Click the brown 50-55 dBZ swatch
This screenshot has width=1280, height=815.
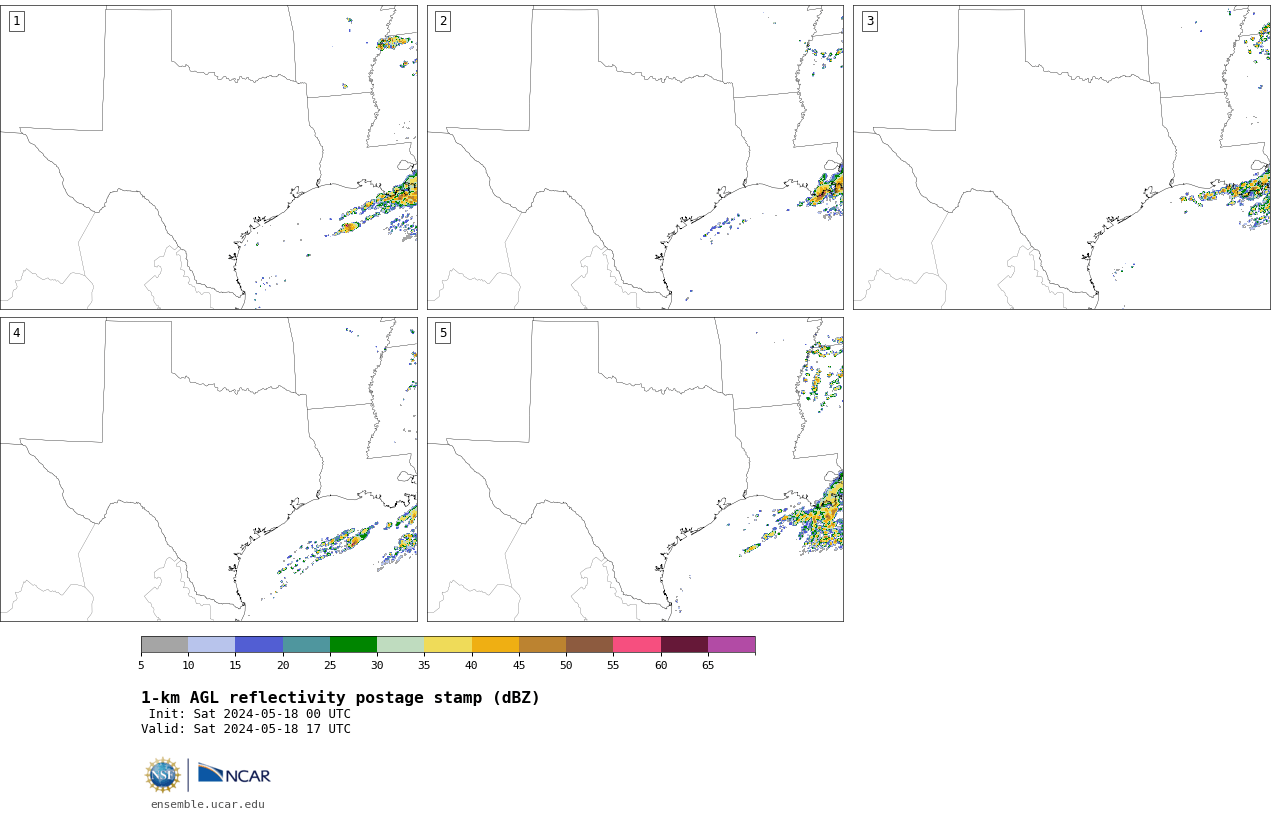tap(589, 644)
